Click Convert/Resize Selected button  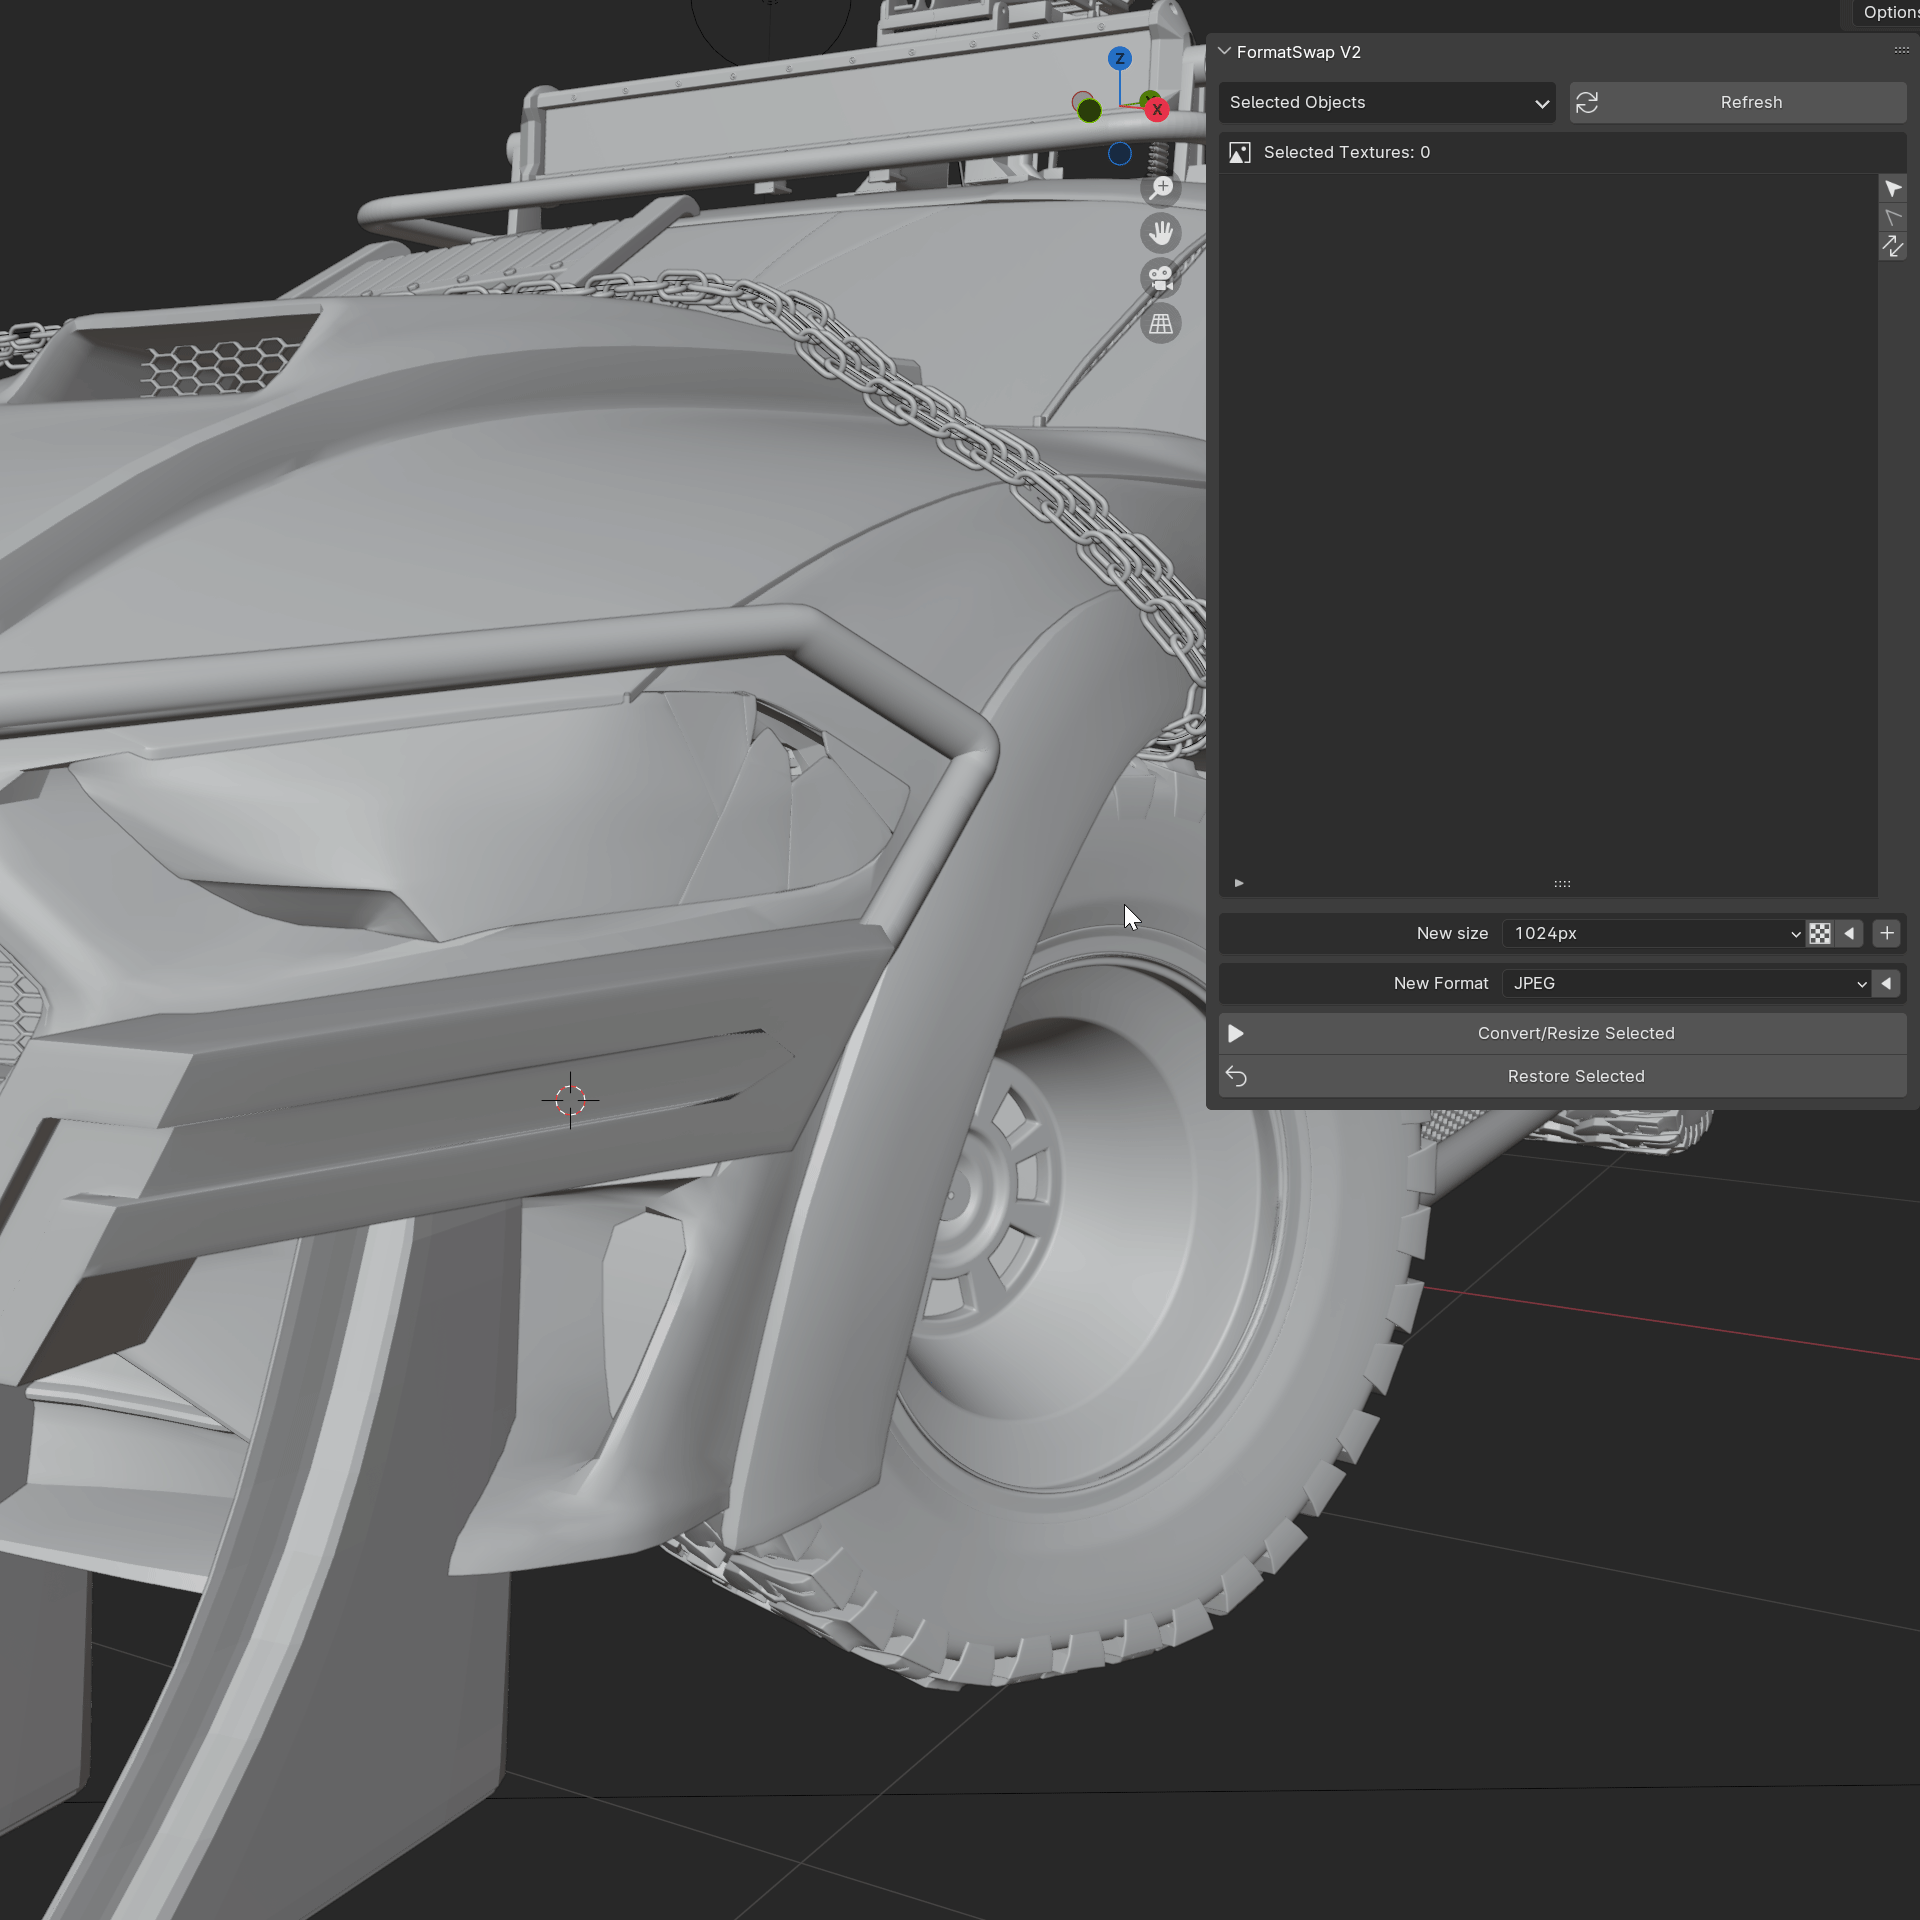coord(1562,1033)
